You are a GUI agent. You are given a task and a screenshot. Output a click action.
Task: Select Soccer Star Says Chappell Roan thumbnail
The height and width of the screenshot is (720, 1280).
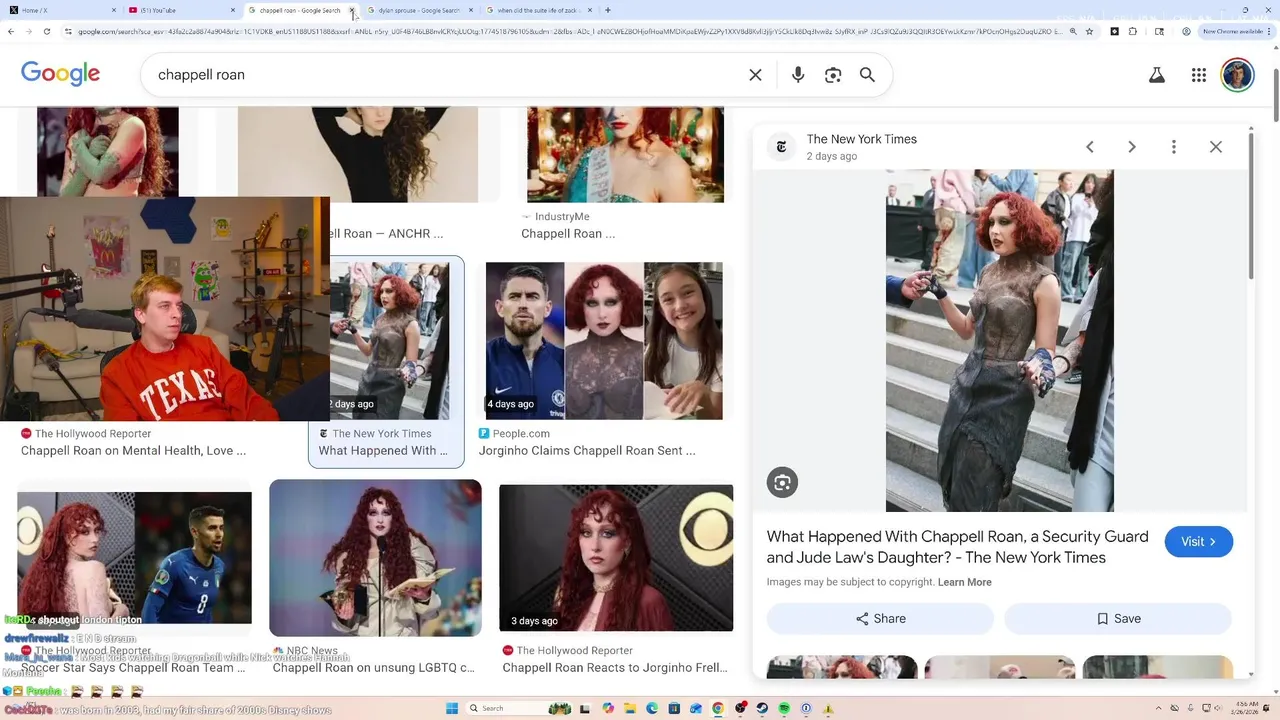tap(134, 558)
